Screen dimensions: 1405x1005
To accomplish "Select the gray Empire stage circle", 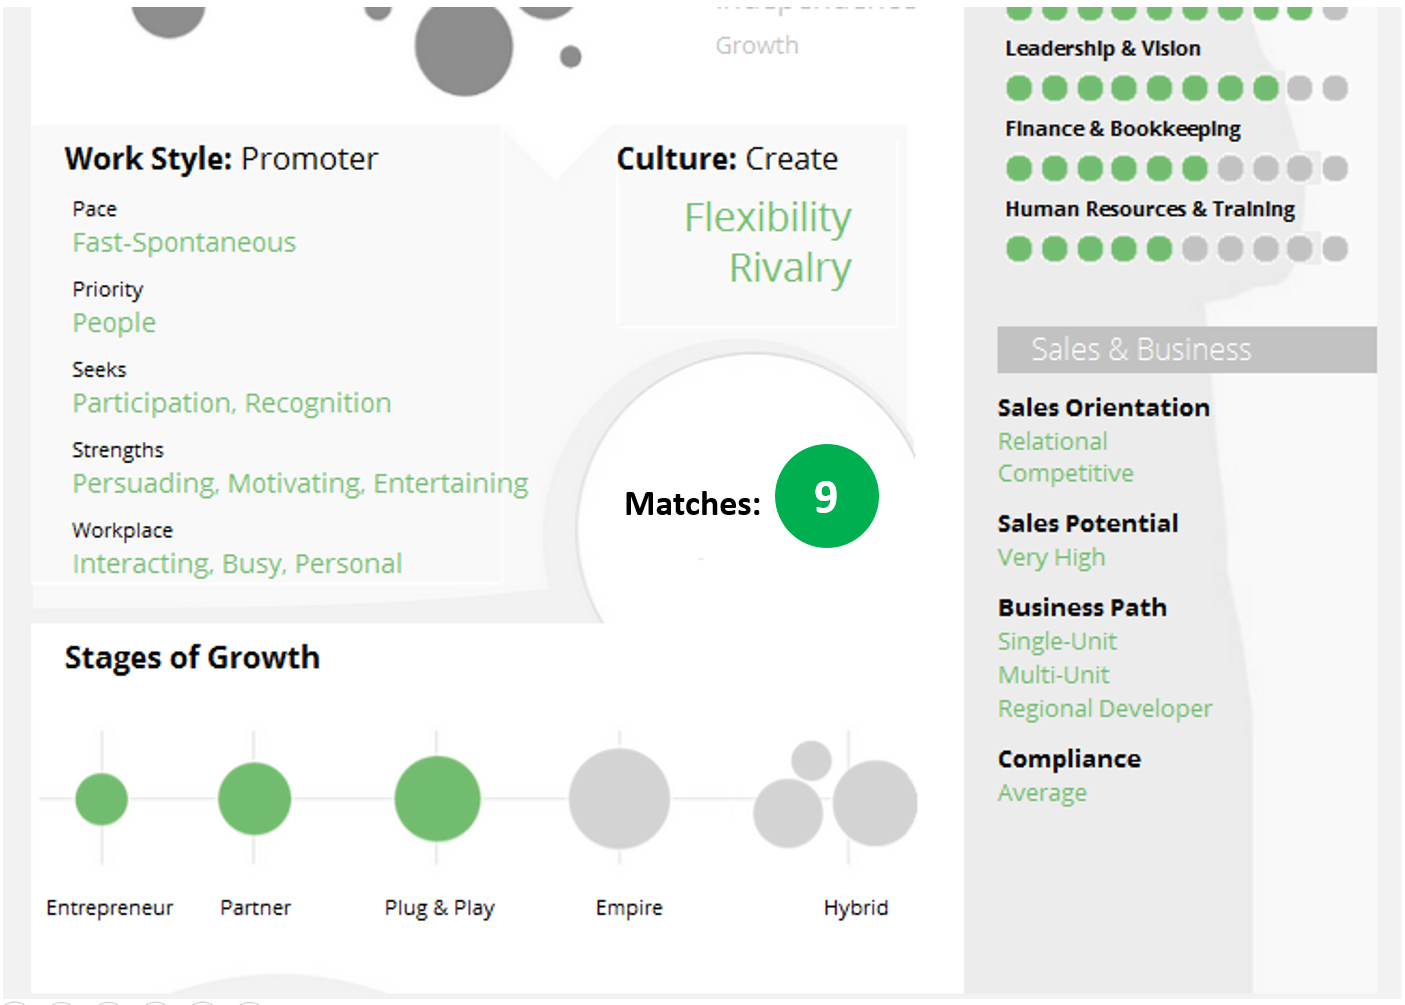I will click(619, 799).
